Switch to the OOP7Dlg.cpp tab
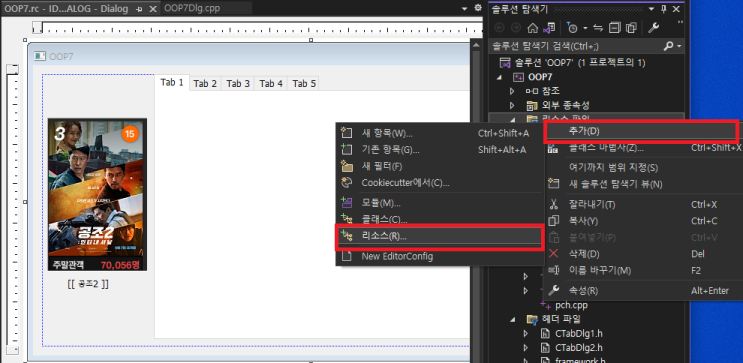Image resolution: width=743 pixels, height=363 pixels. (192, 9)
